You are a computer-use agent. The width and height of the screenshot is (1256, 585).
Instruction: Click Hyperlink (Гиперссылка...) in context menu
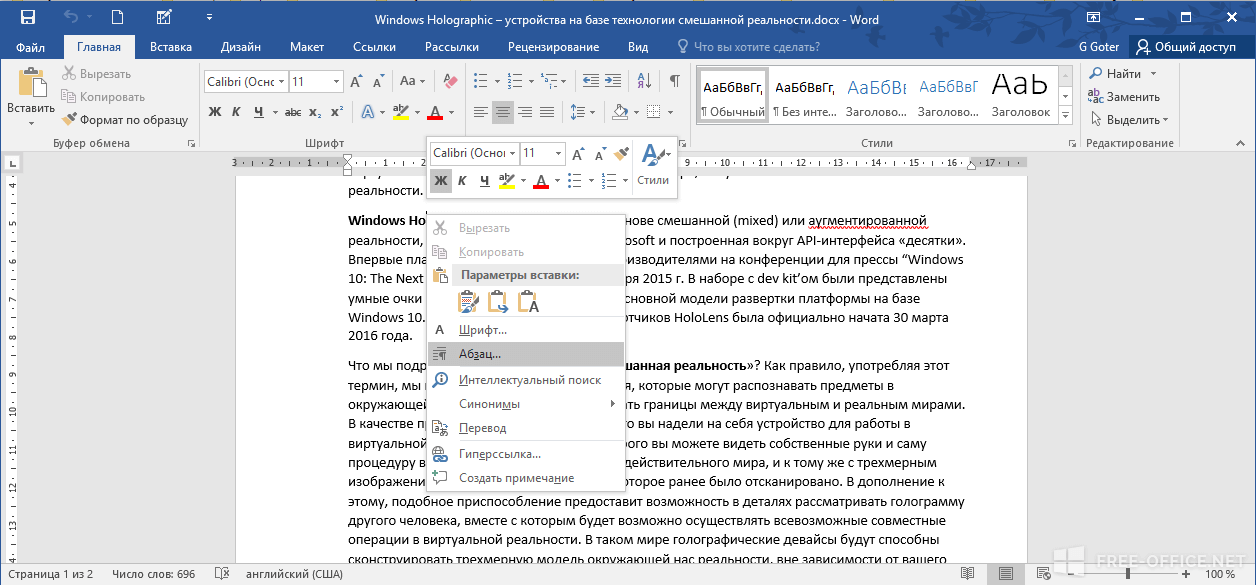click(x=526, y=454)
